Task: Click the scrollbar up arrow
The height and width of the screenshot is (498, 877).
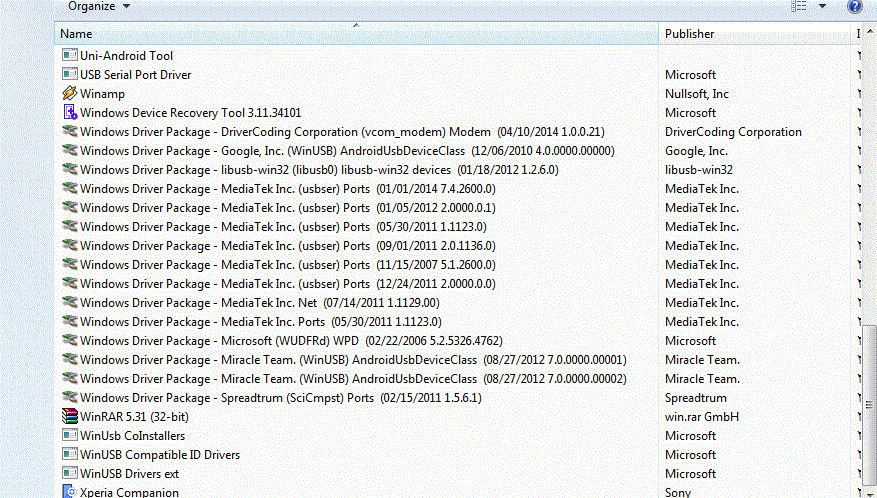Action: pos(870,32)
